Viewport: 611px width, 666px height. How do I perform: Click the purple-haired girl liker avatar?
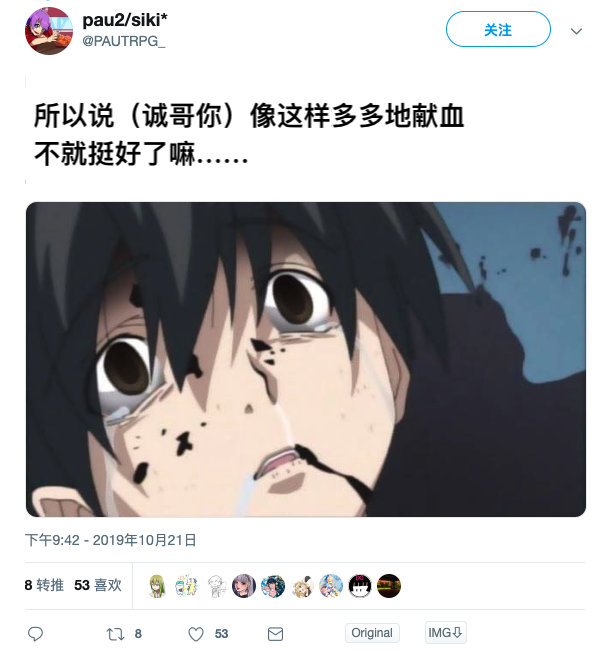pyautogui.click(x=244, y=586)
